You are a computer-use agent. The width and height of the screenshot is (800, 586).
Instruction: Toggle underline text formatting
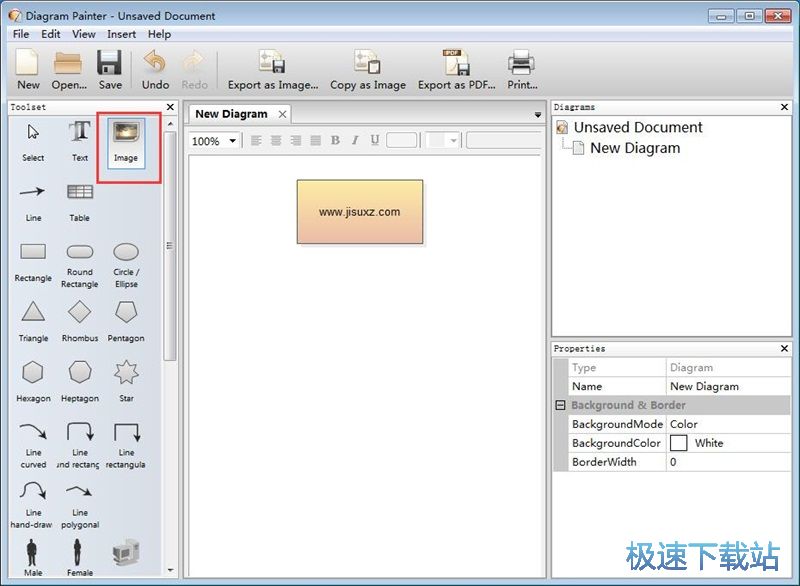(x=375, y=141)
